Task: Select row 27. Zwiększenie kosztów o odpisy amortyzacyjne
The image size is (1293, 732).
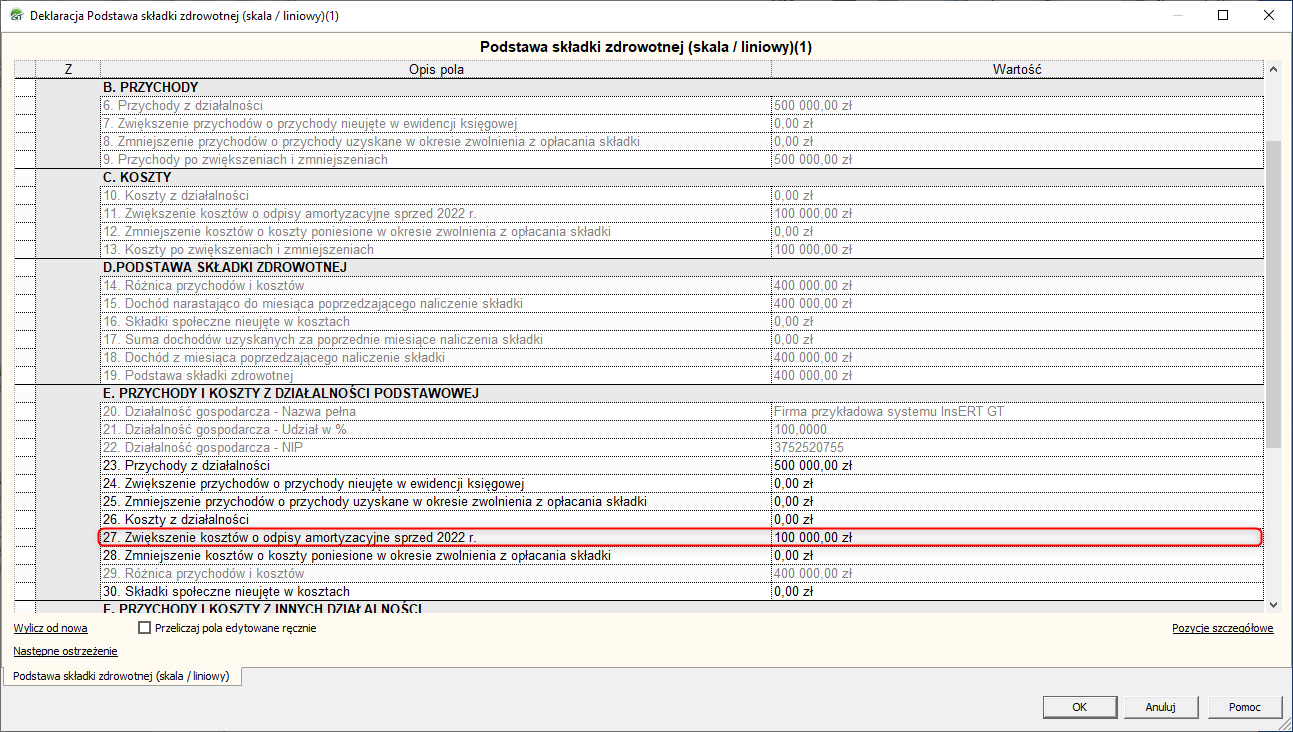Action: tap(436, 537)
